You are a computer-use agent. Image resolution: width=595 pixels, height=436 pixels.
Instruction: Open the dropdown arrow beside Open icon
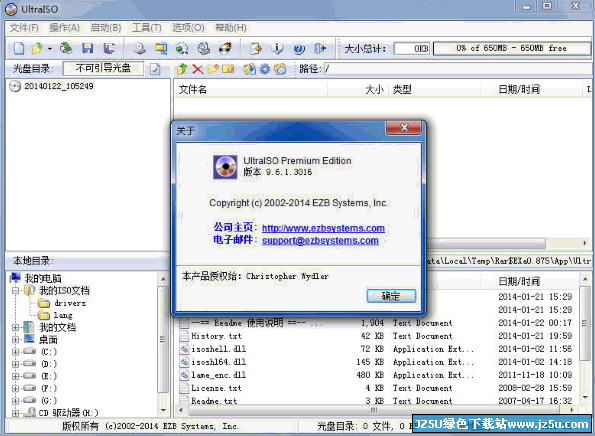point(49,49)
